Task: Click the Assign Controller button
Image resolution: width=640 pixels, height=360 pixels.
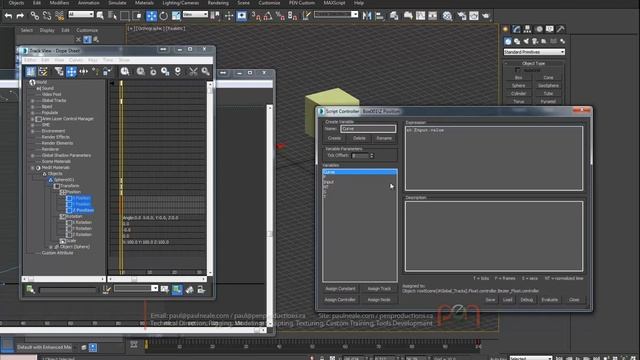Action: pyautogui.click(x=340, y=300)
